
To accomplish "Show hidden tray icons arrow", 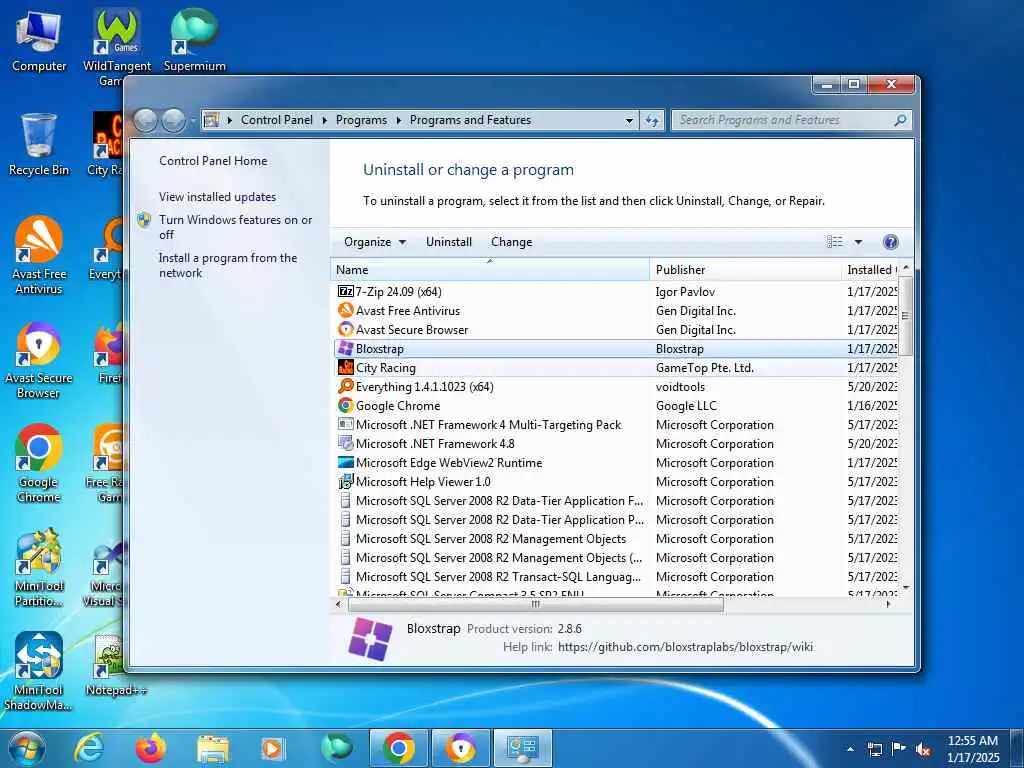I will pos(850,750).
